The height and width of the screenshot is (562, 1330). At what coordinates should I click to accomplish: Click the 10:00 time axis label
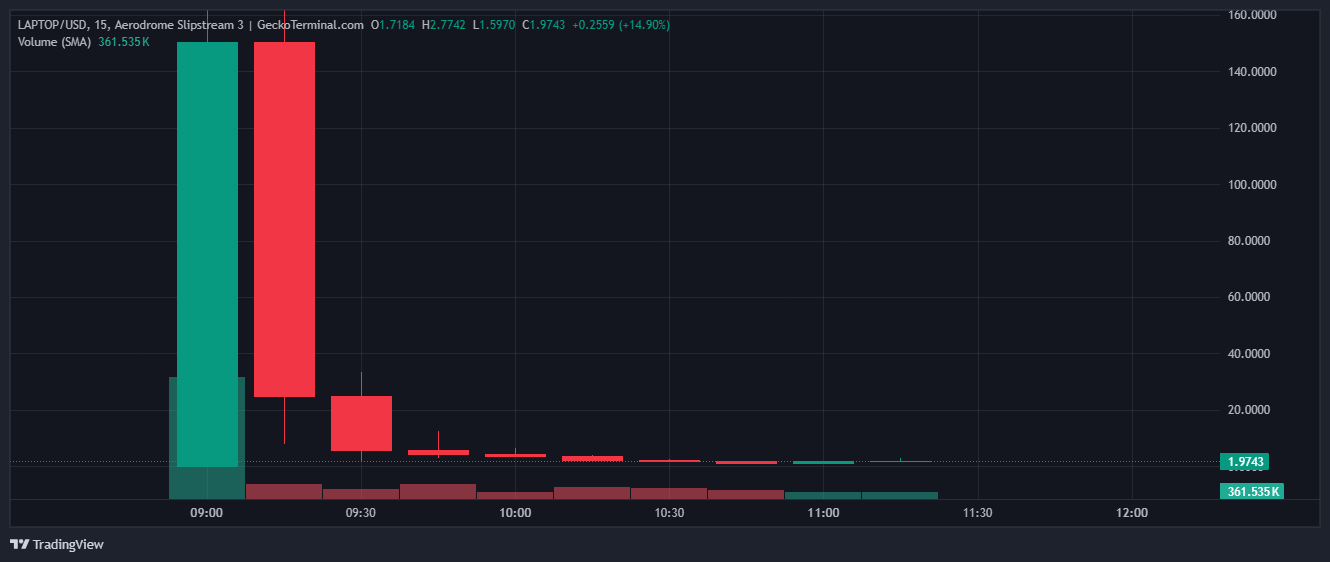pos(515,512)
